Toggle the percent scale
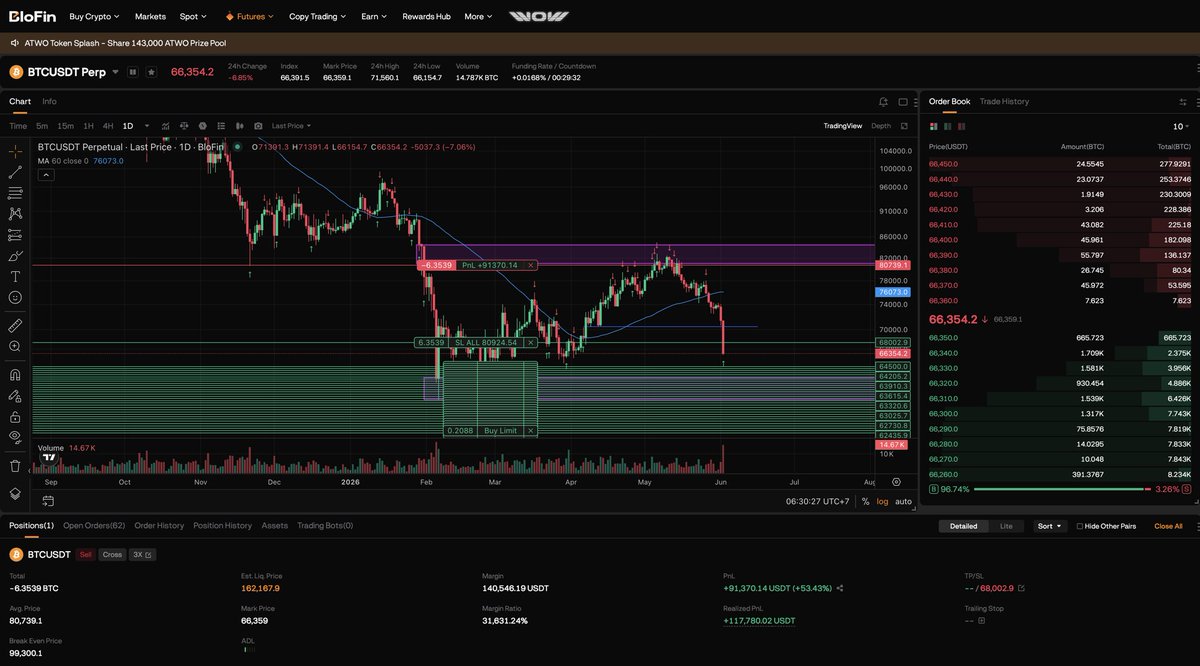The height and width of the screenshot is (666, 1200). [865, 501]
